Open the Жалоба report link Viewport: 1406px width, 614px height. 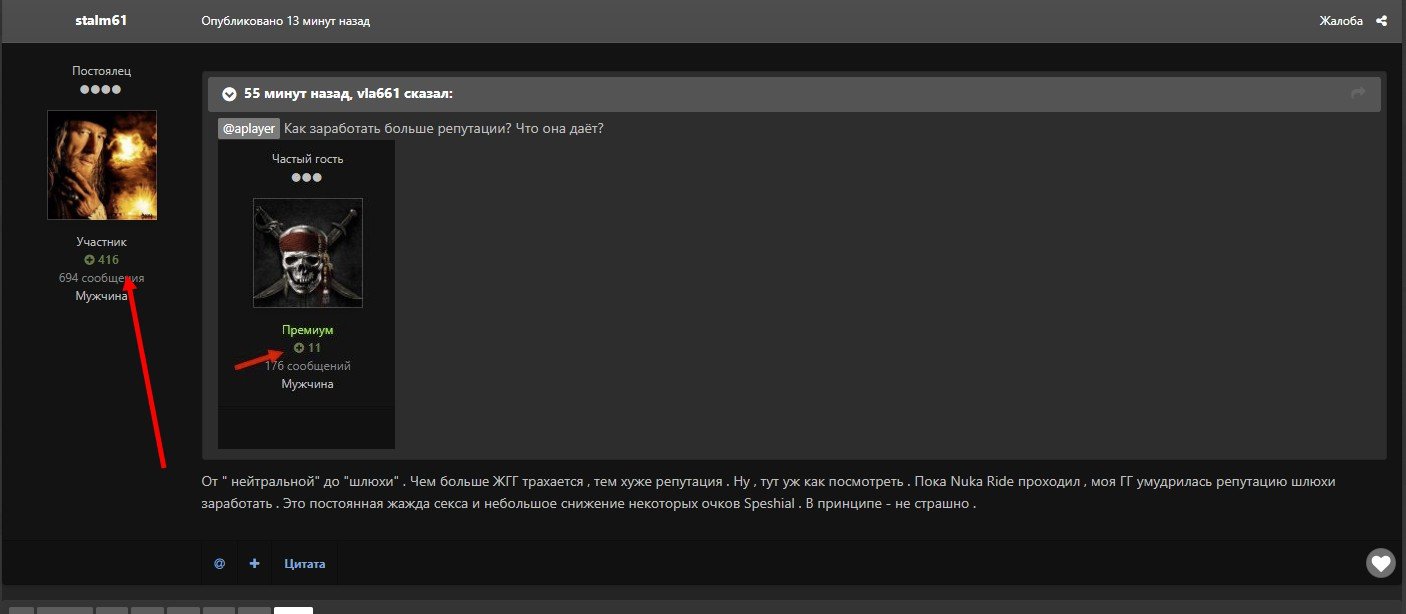[1341, 21]
